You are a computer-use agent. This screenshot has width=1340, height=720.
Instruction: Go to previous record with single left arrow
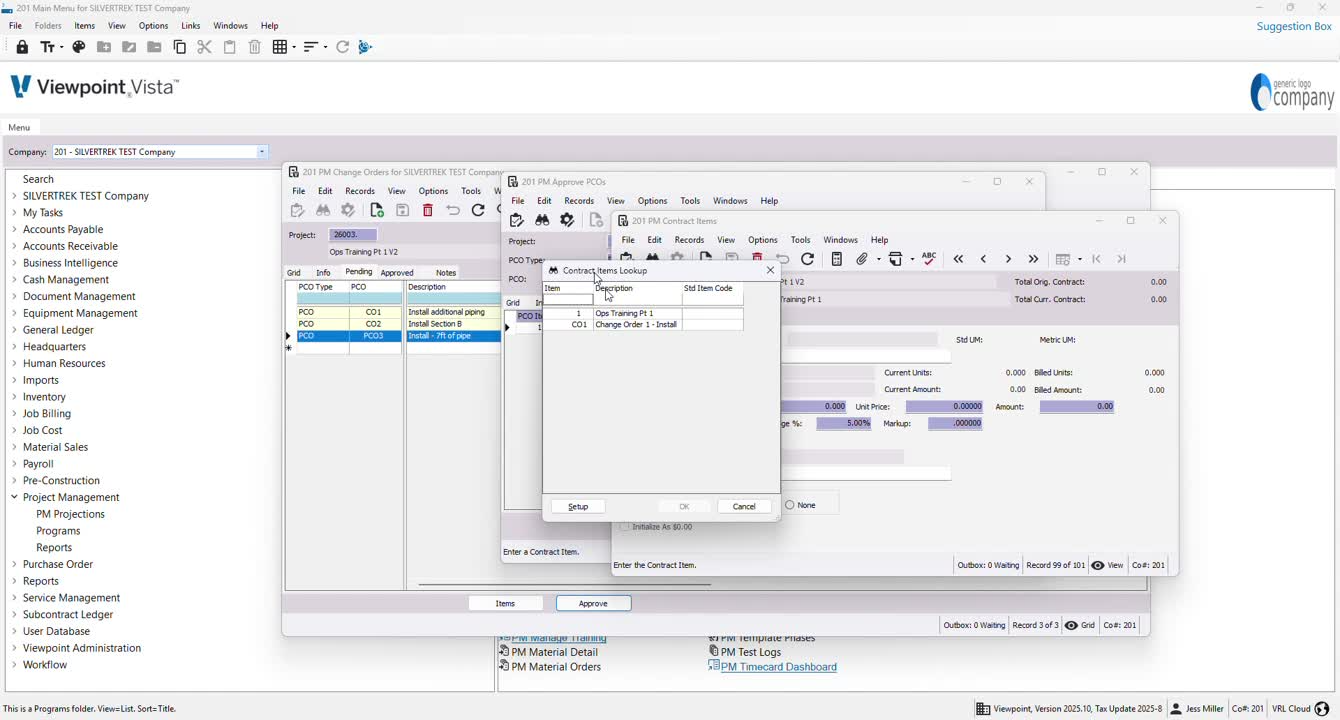click(x=983, y=259)
